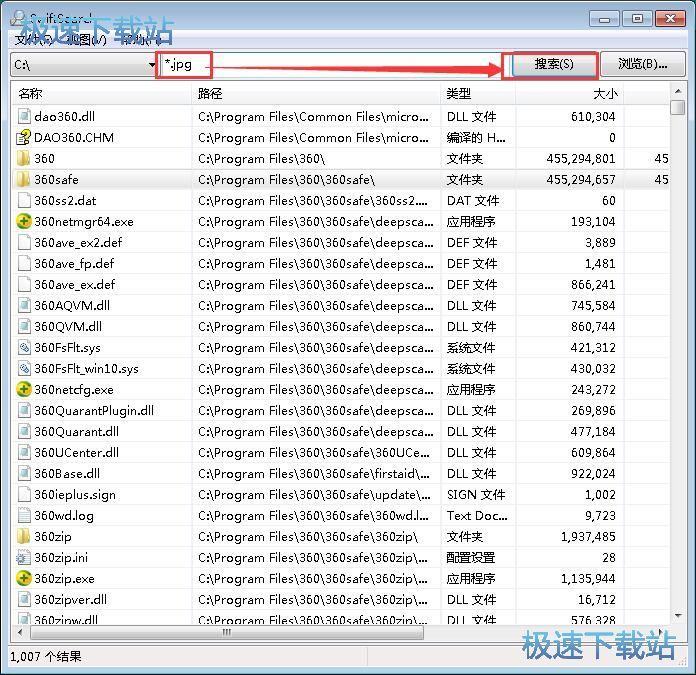Click the 搜索(S) search button
Screen dimensions: 696x675
pos(554,64)
